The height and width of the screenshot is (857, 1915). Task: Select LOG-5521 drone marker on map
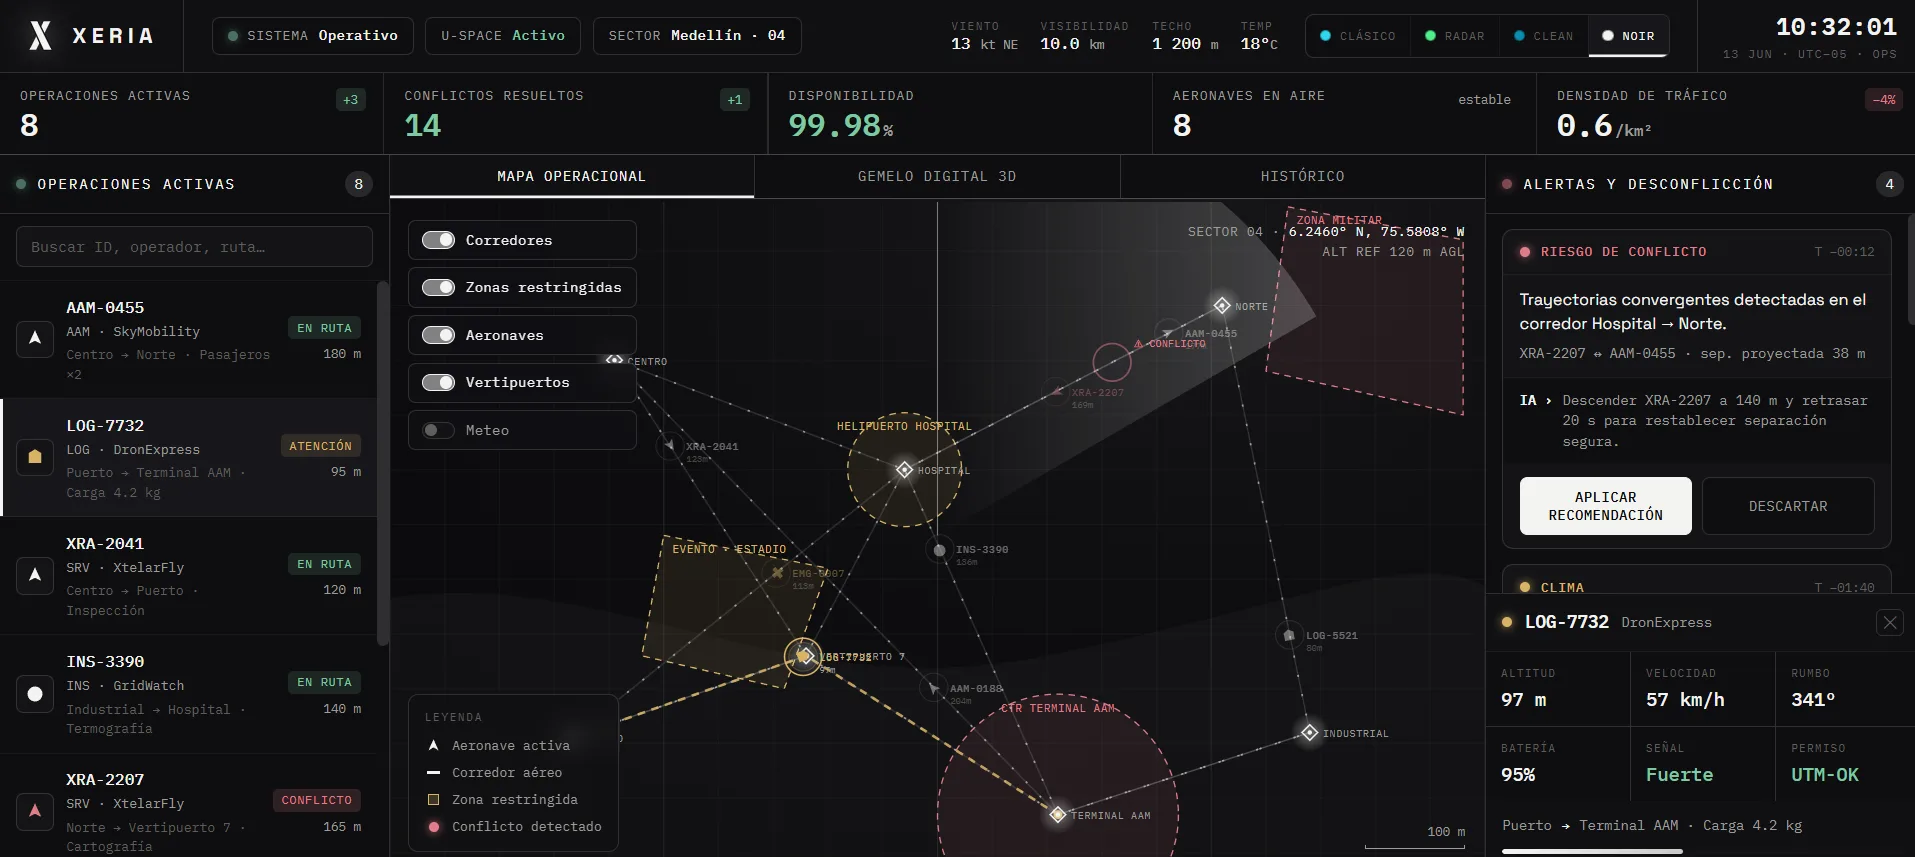pyautogui.click(x=1288, y=635)
